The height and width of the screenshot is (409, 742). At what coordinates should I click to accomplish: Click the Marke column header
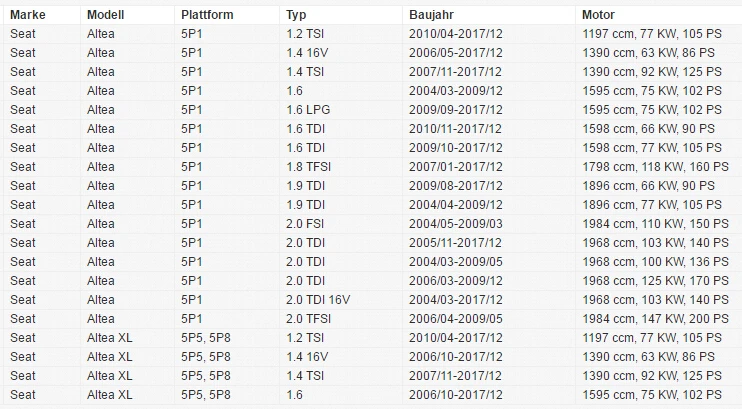(28, 15)
